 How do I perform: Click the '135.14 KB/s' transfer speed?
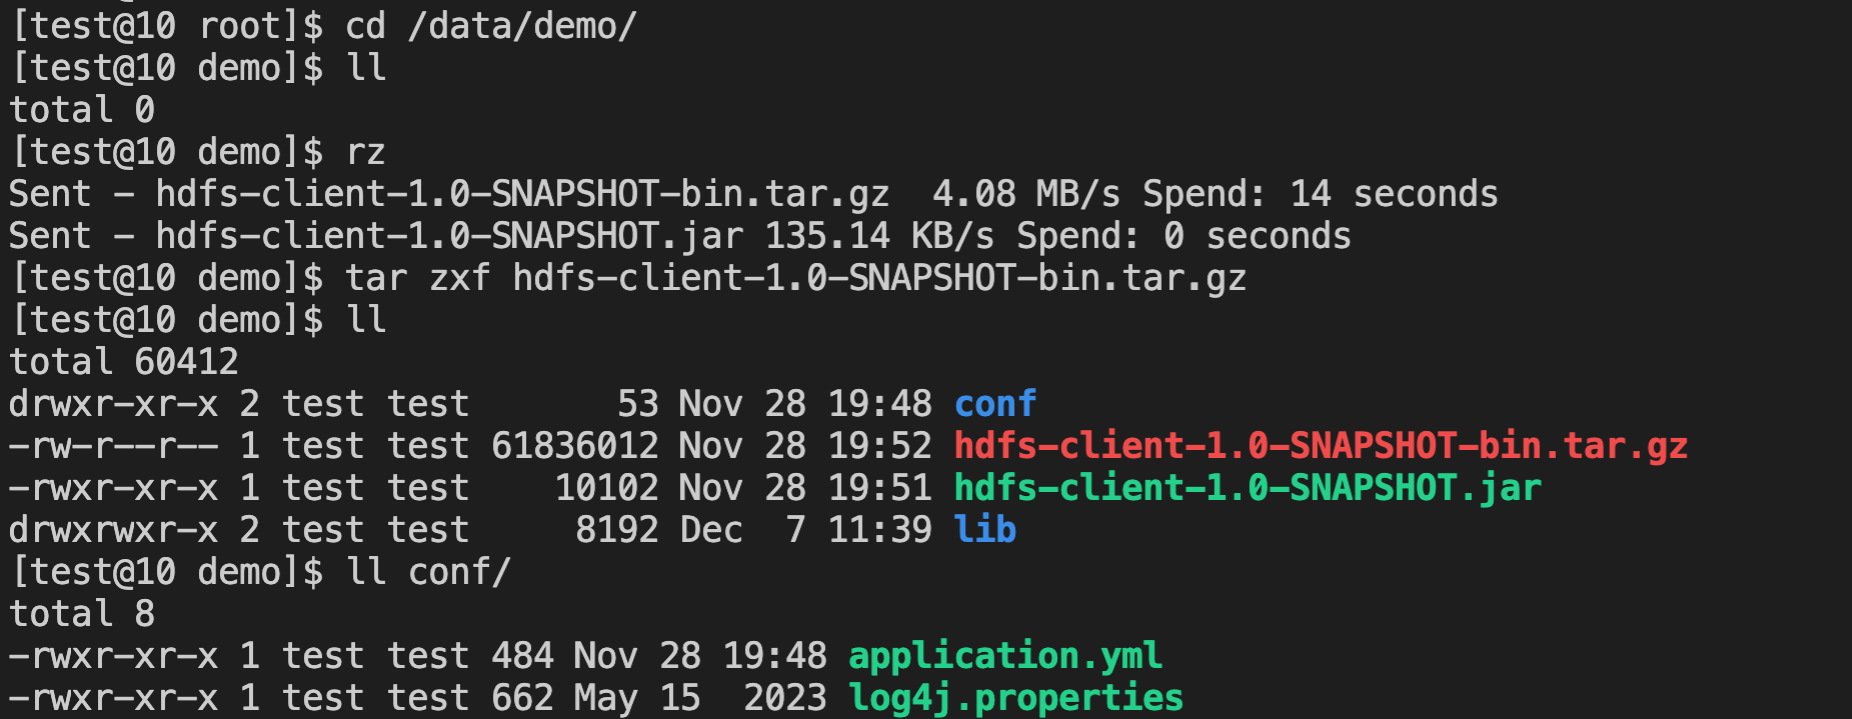tap(879, 236)
